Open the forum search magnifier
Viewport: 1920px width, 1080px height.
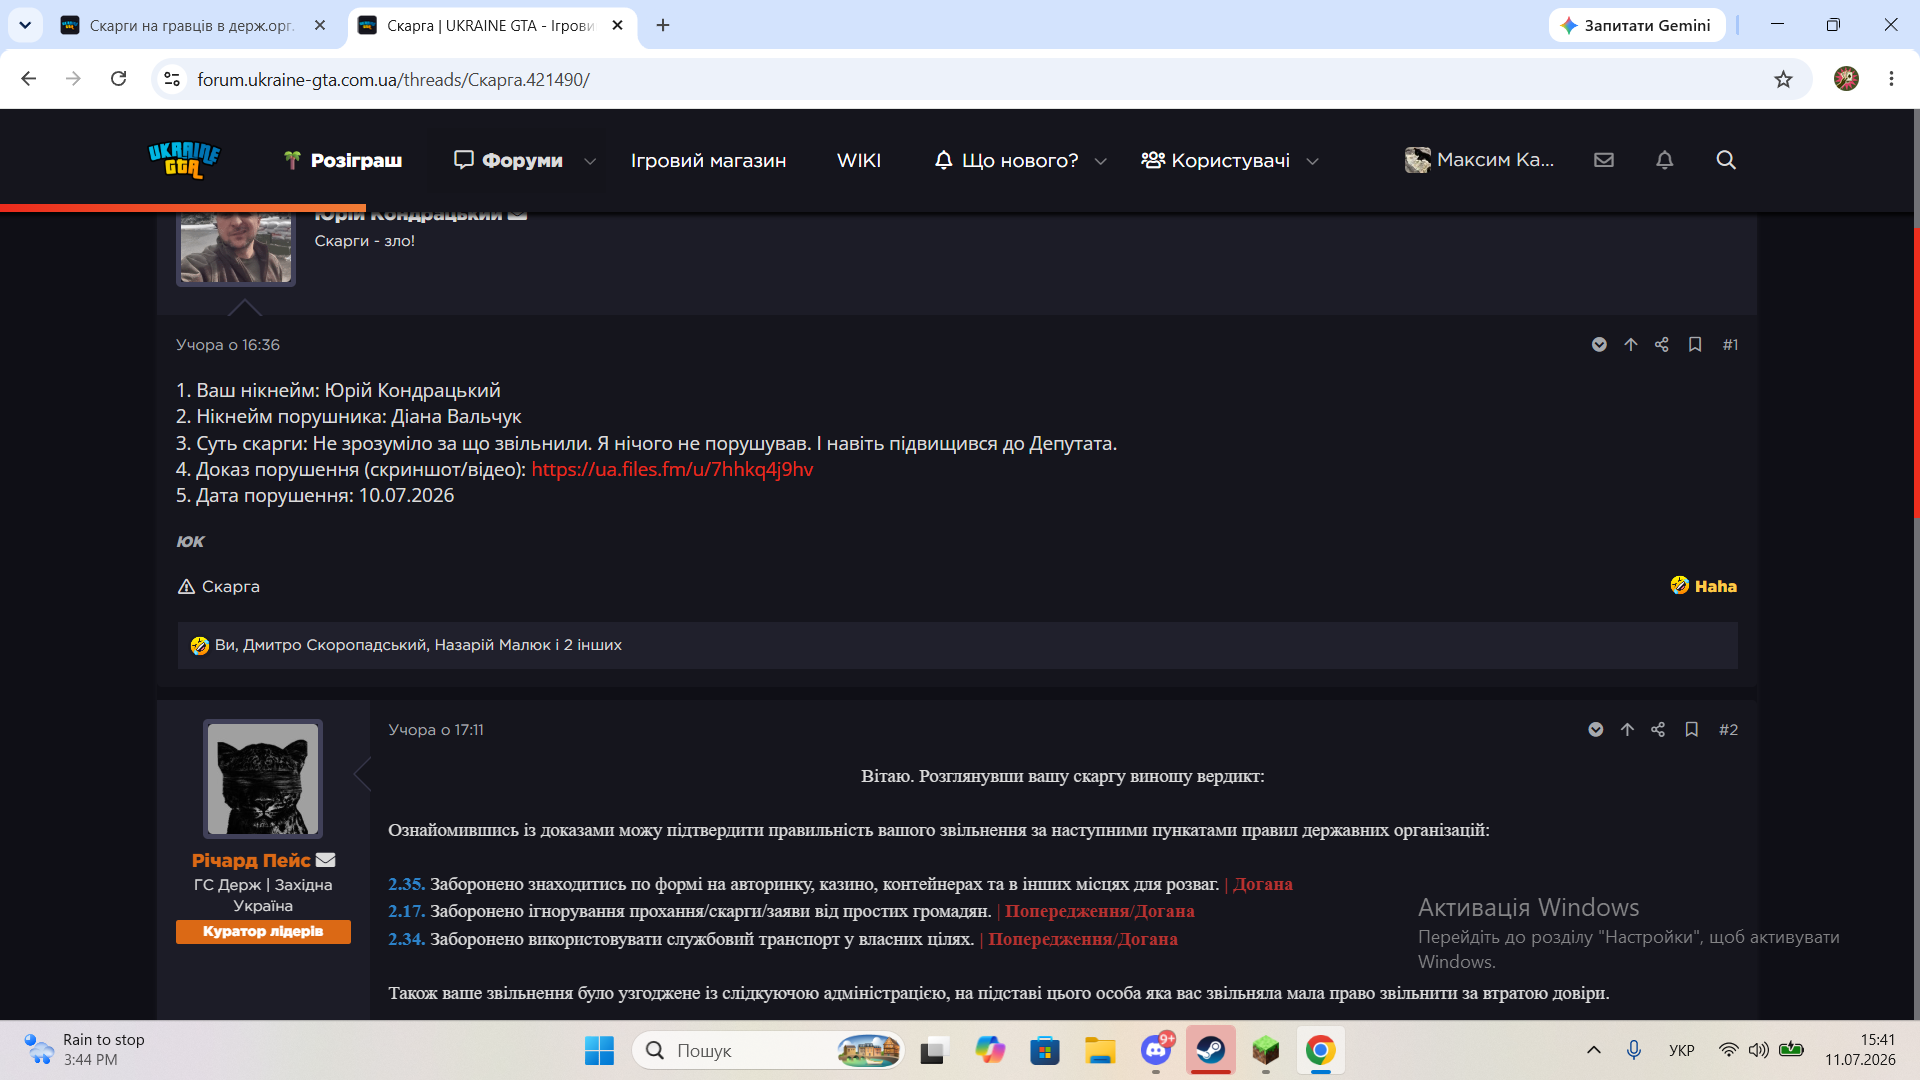(1726, 160)
